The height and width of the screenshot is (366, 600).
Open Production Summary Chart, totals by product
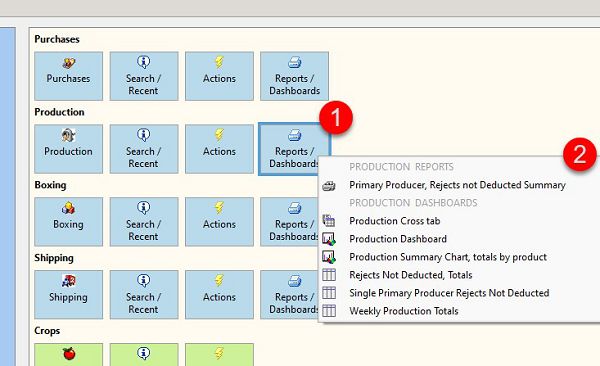448,257
